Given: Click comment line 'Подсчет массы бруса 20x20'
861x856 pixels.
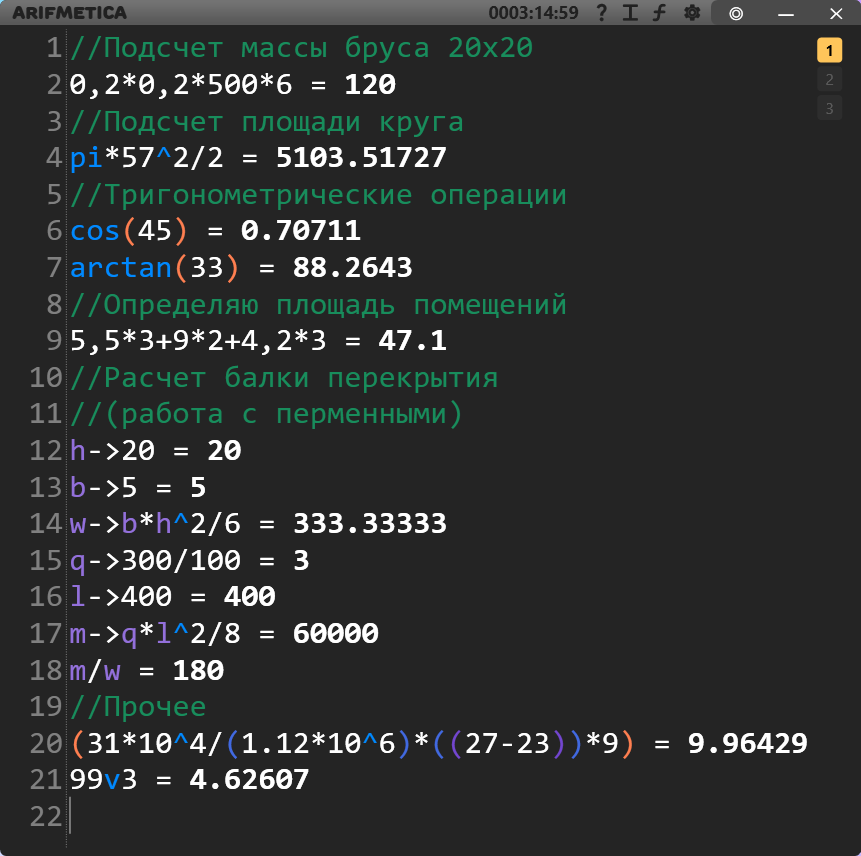Looking at the screenshot, I should pyautogui.click(x=301, y=48).
